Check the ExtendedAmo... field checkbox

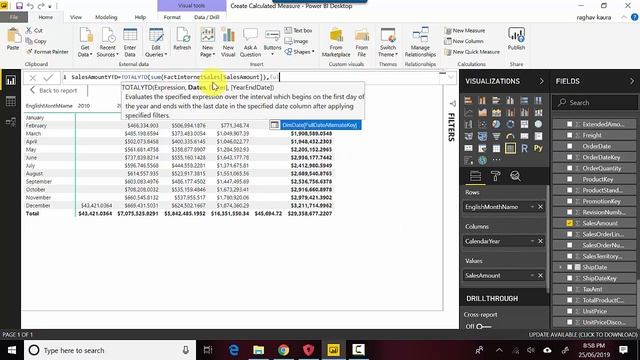[569, 124]
